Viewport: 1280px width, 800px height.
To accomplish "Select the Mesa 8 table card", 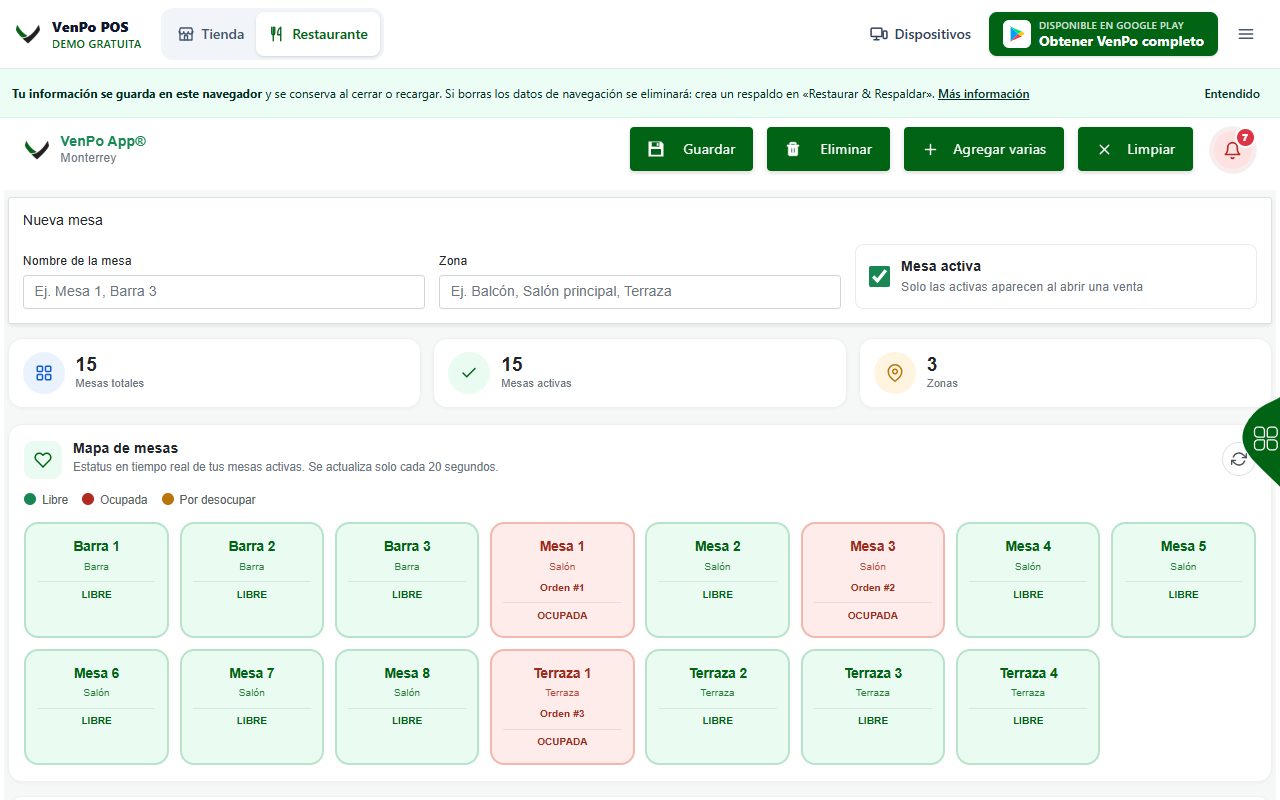I will click(407, 707).
